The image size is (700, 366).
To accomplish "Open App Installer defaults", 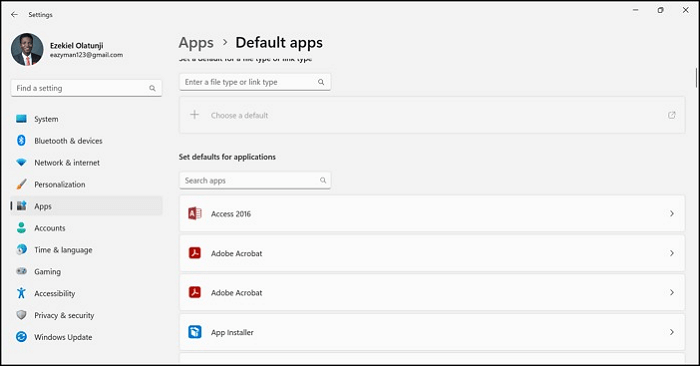I will pos(432,332).
